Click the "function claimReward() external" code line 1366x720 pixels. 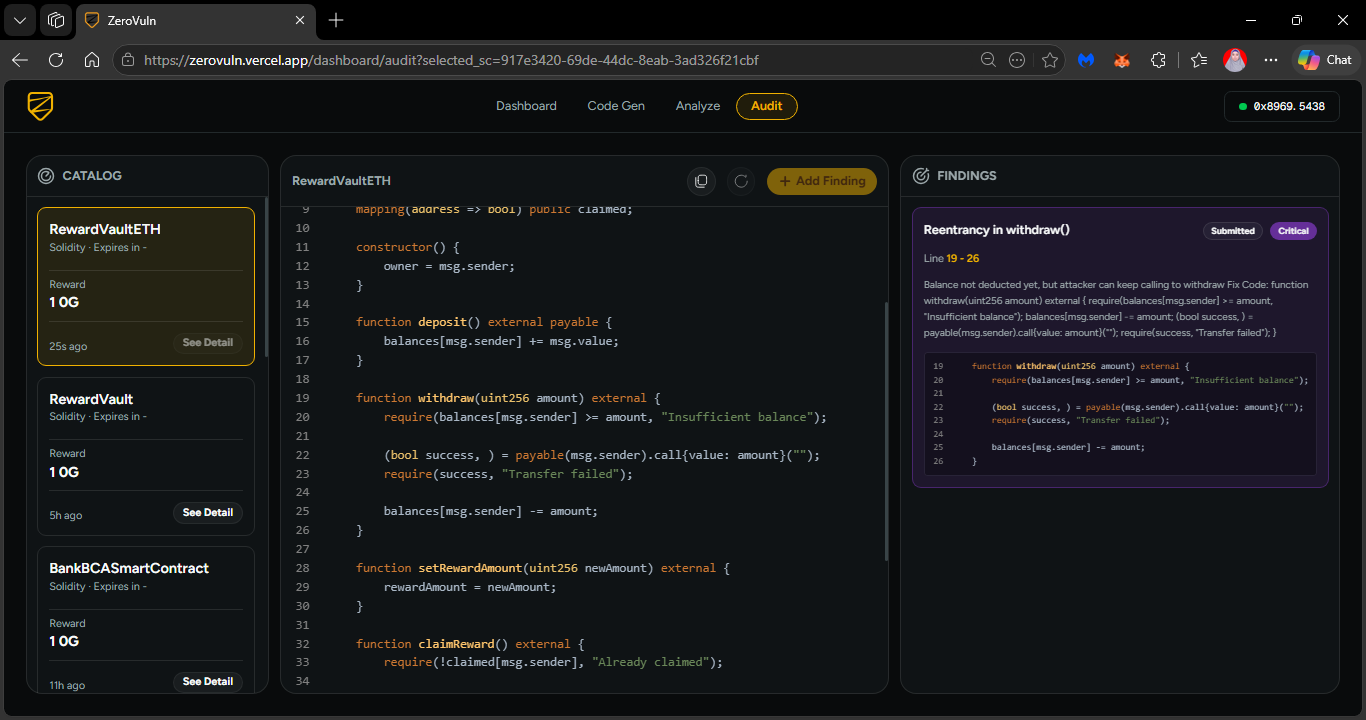(x=470, y=644)
